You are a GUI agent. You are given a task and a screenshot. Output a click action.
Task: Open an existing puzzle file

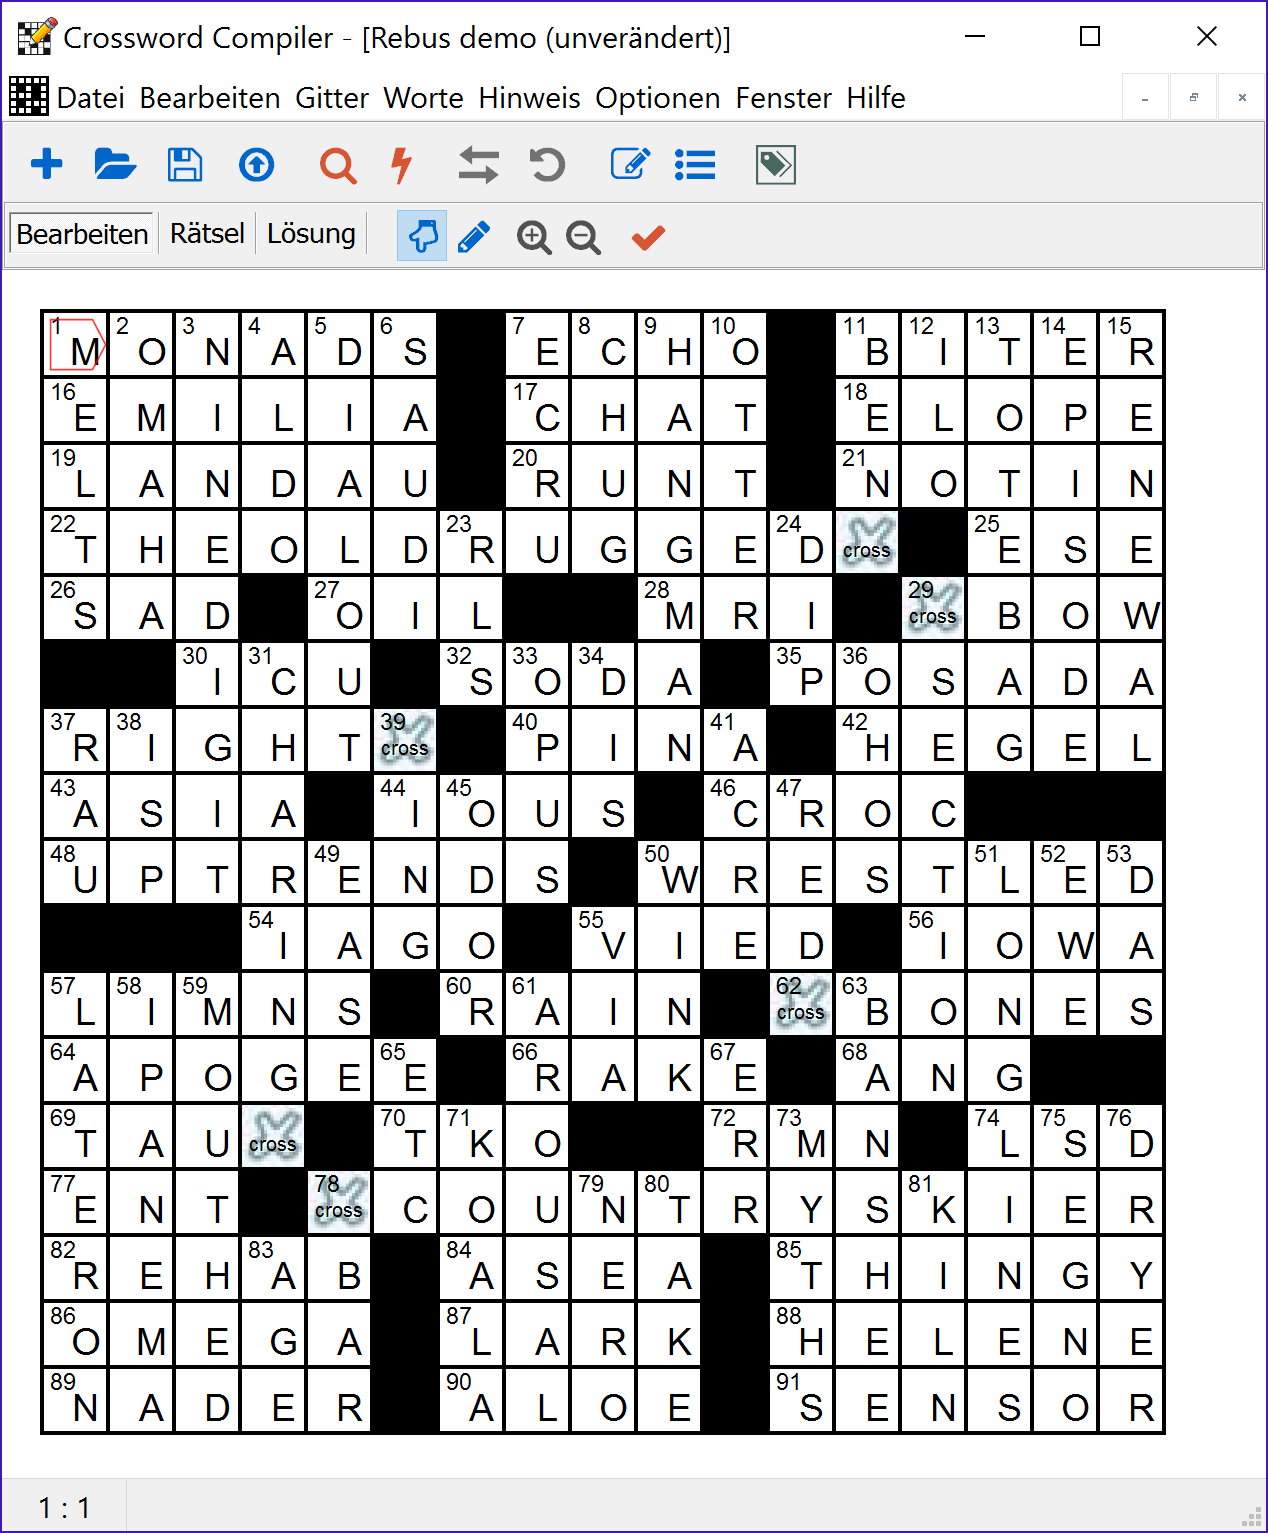pyautogui.click(x=116, y=164)
